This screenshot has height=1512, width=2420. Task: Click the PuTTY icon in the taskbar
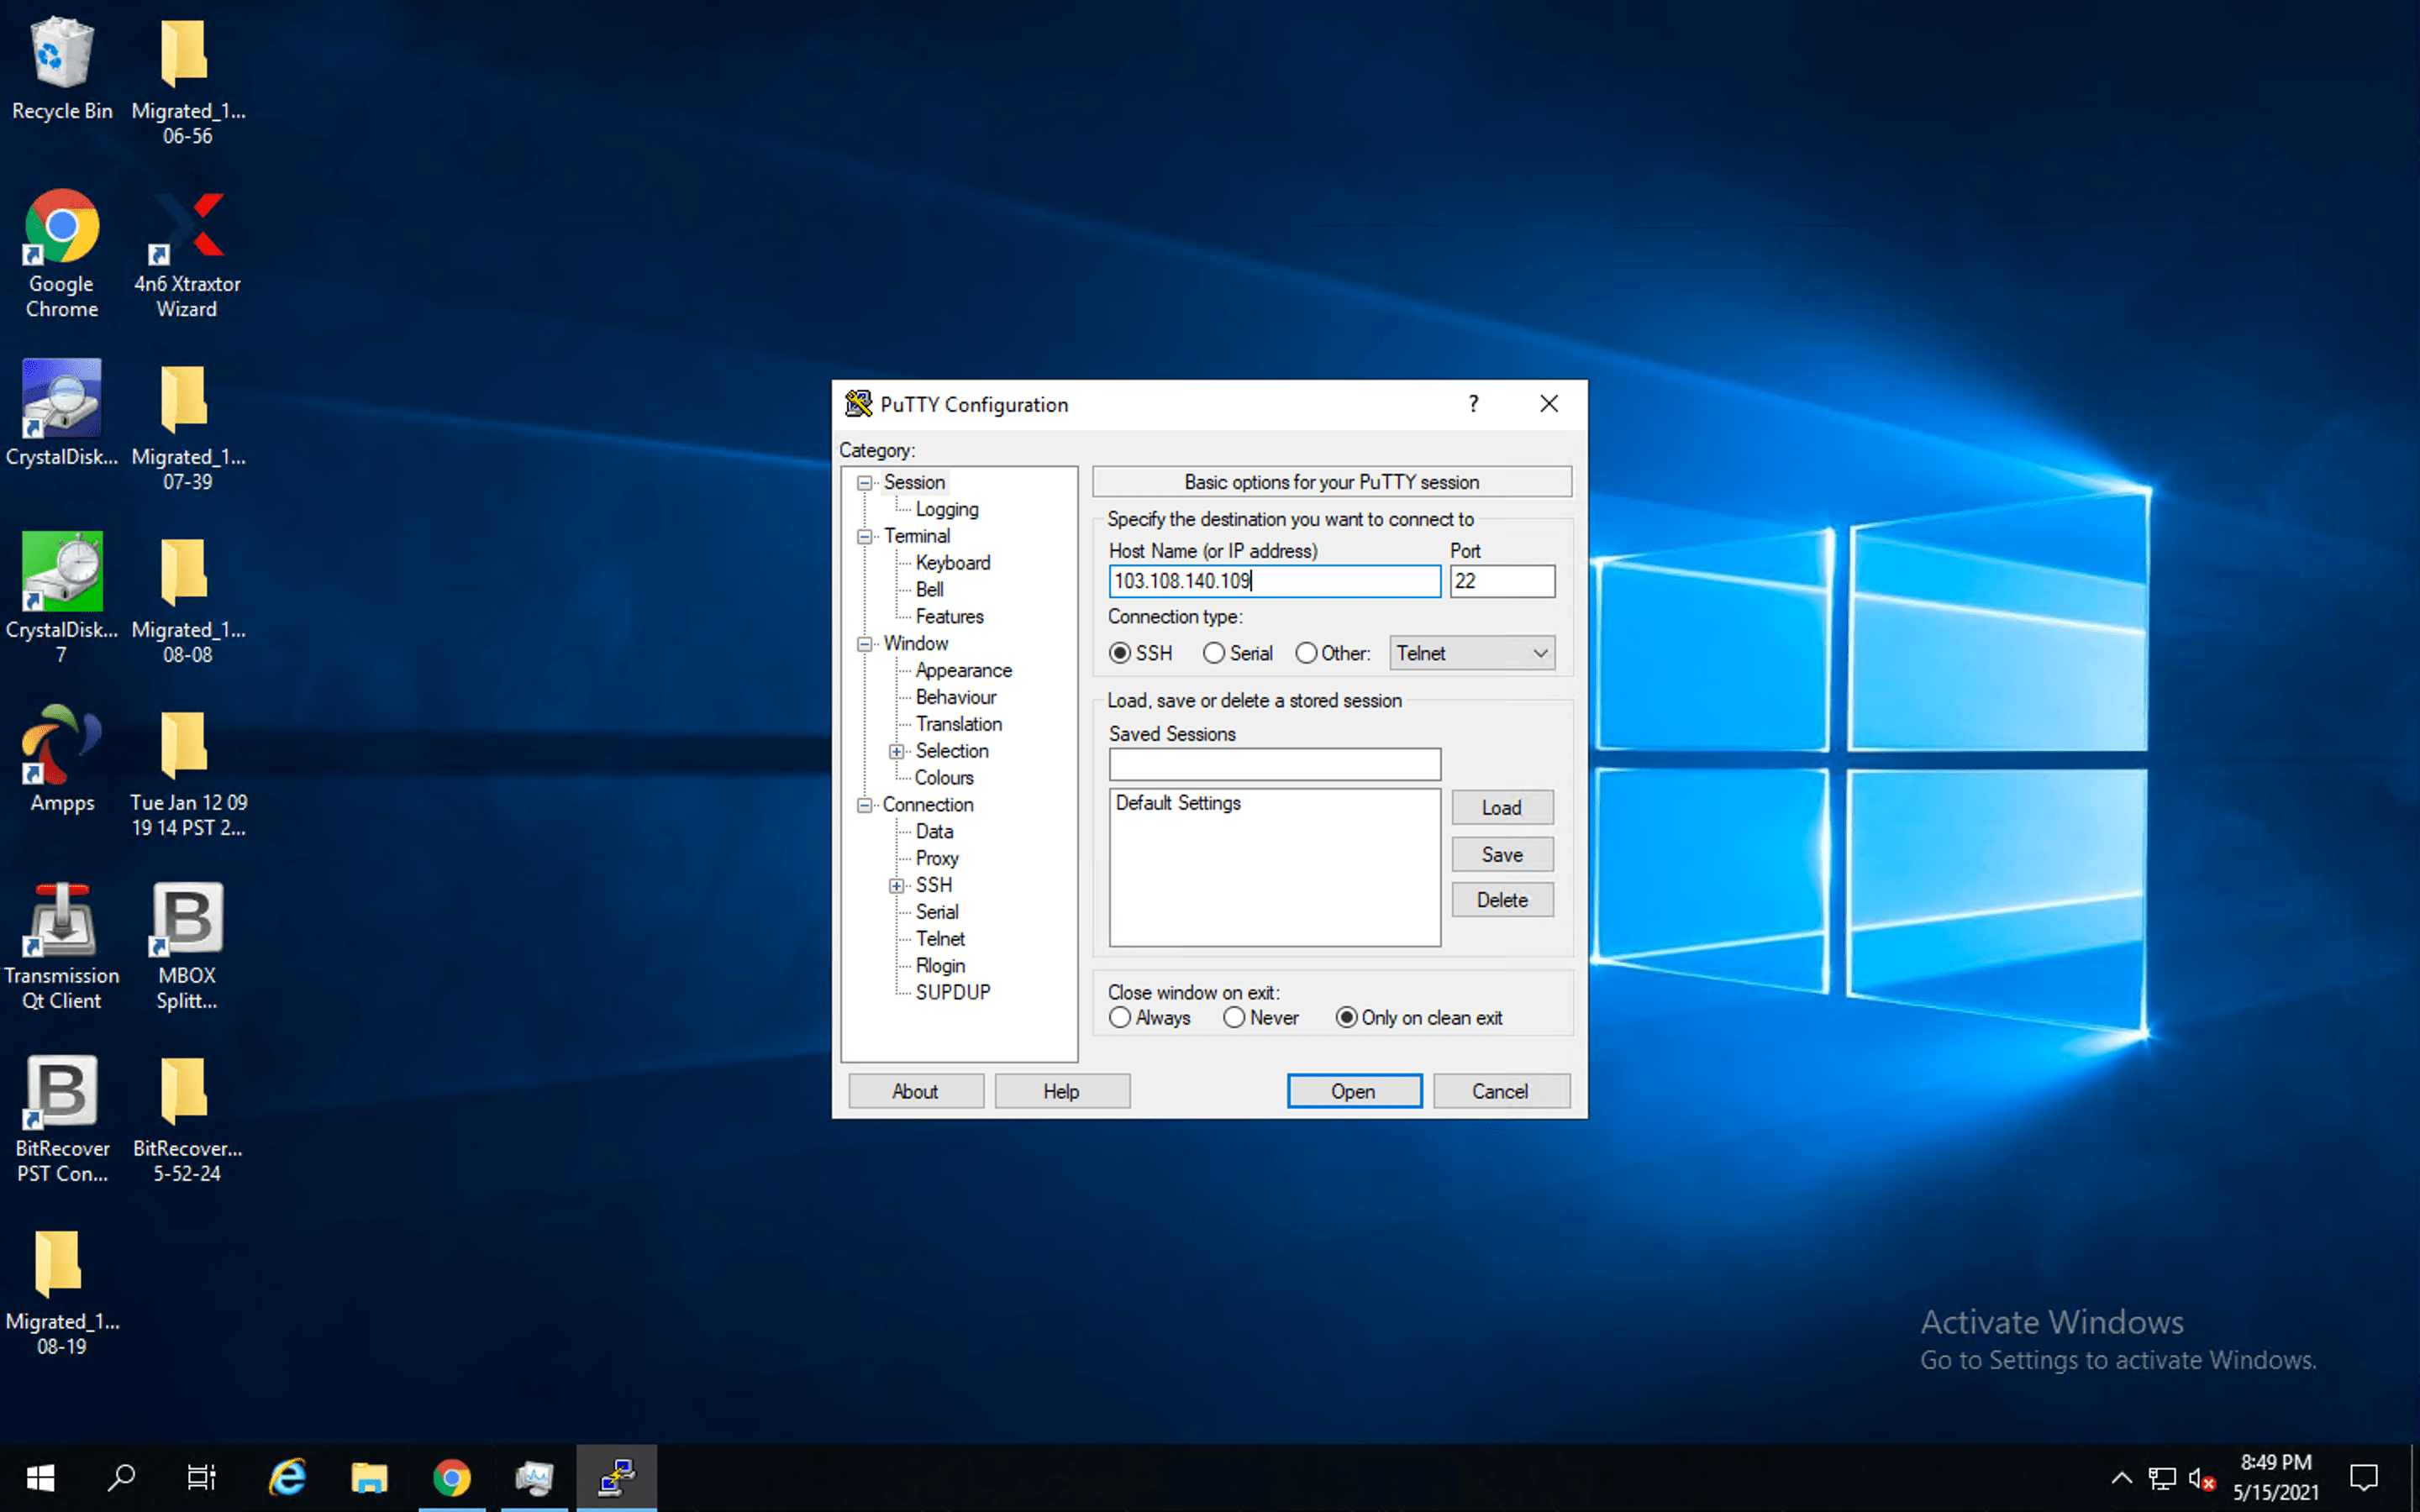pos(616,1477)
